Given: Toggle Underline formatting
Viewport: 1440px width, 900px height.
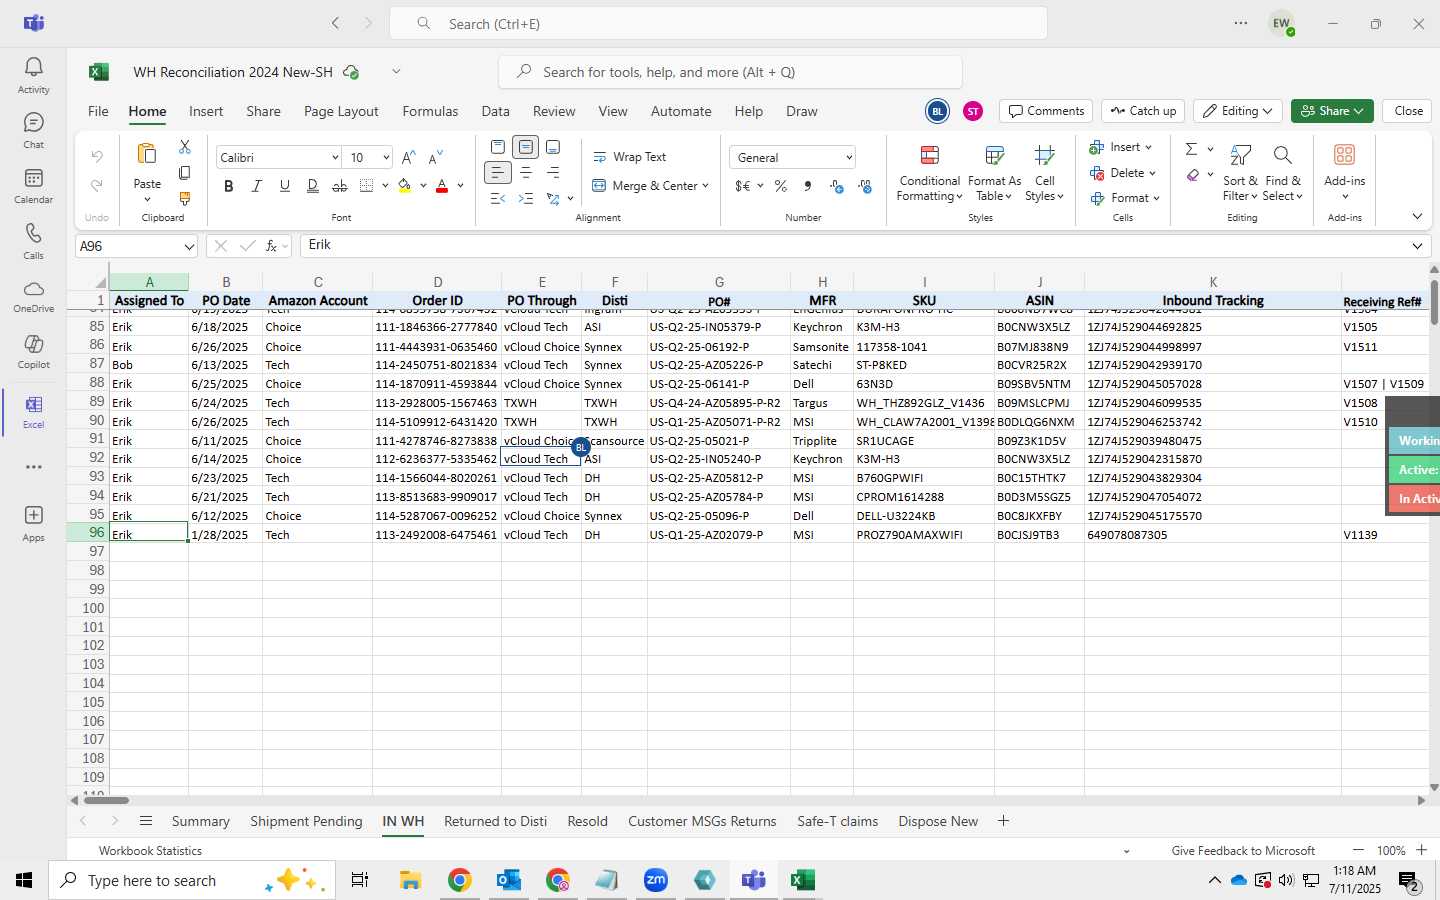Looking at the screenshot, I should 284,186.
